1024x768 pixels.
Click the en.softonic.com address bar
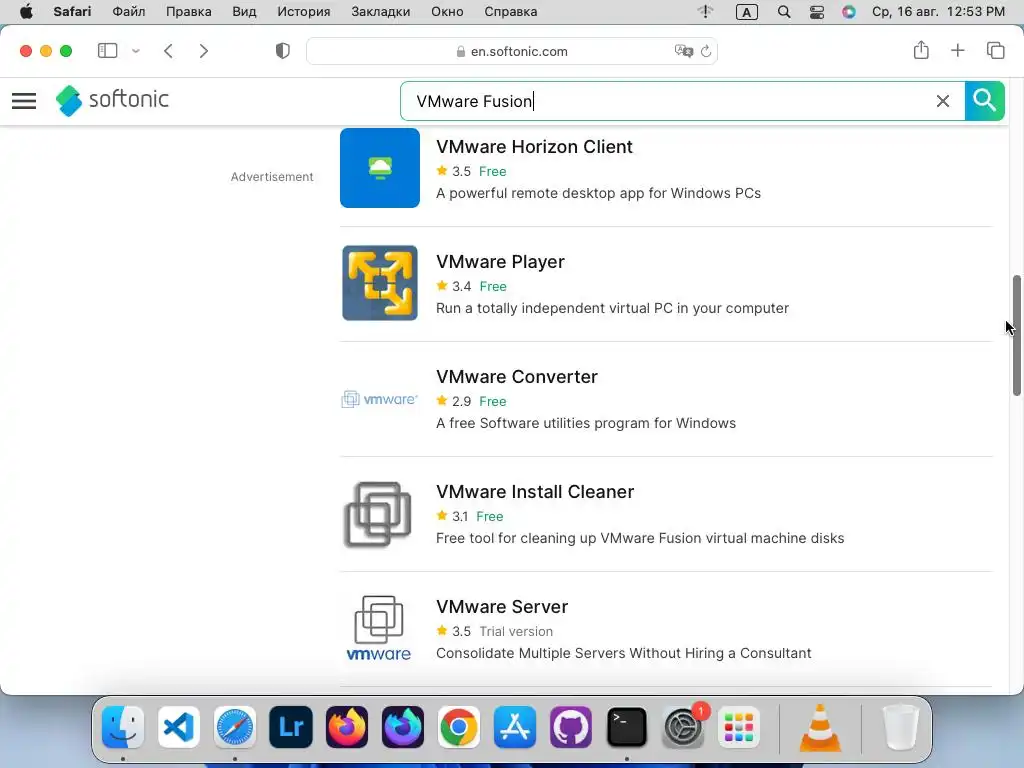click(x=512, y=51)
